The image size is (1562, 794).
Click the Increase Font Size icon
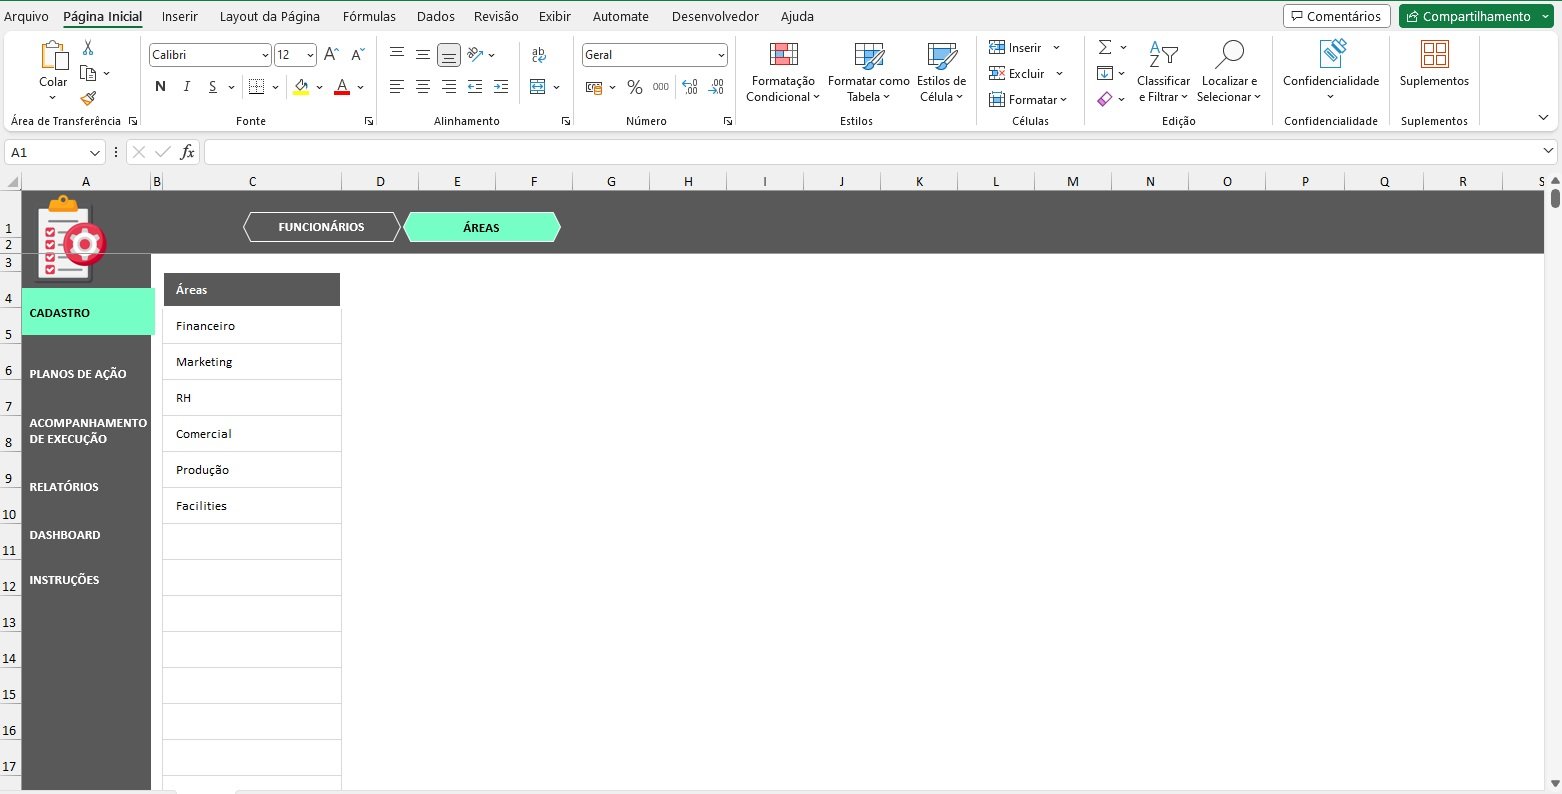pos(332,55)
